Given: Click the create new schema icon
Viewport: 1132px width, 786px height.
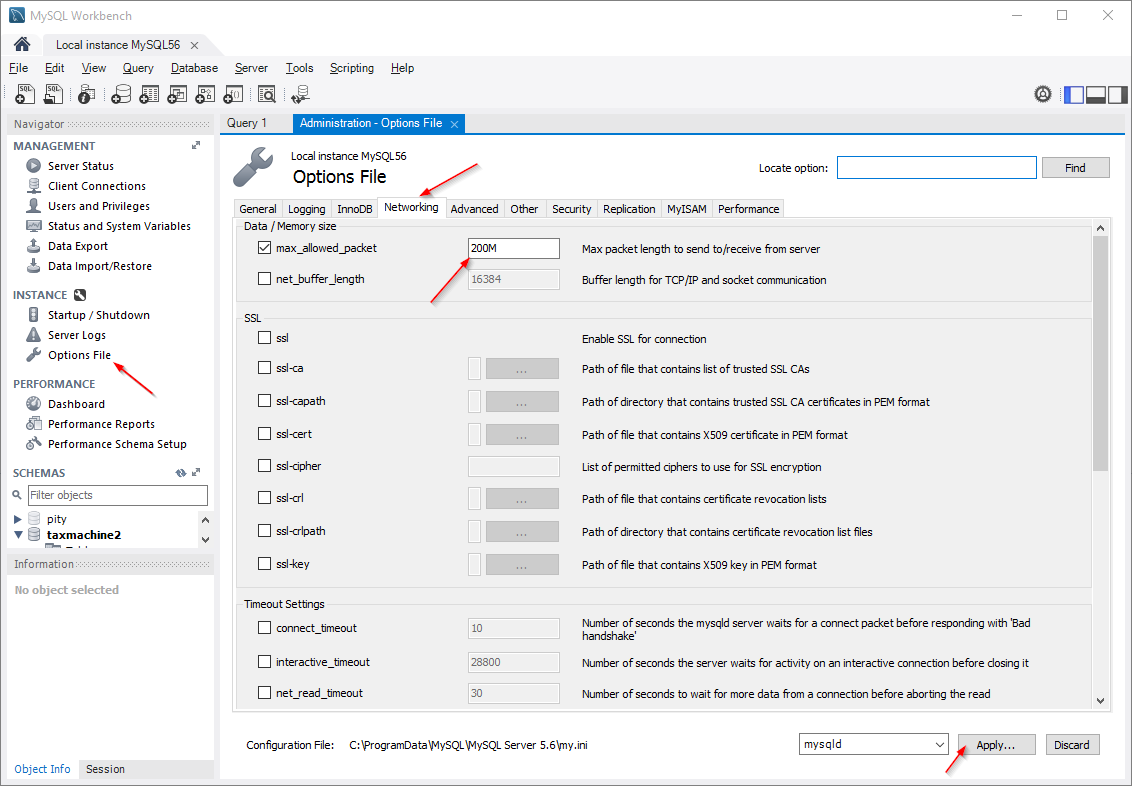Looking at the screenshot, I should [121, 94].
